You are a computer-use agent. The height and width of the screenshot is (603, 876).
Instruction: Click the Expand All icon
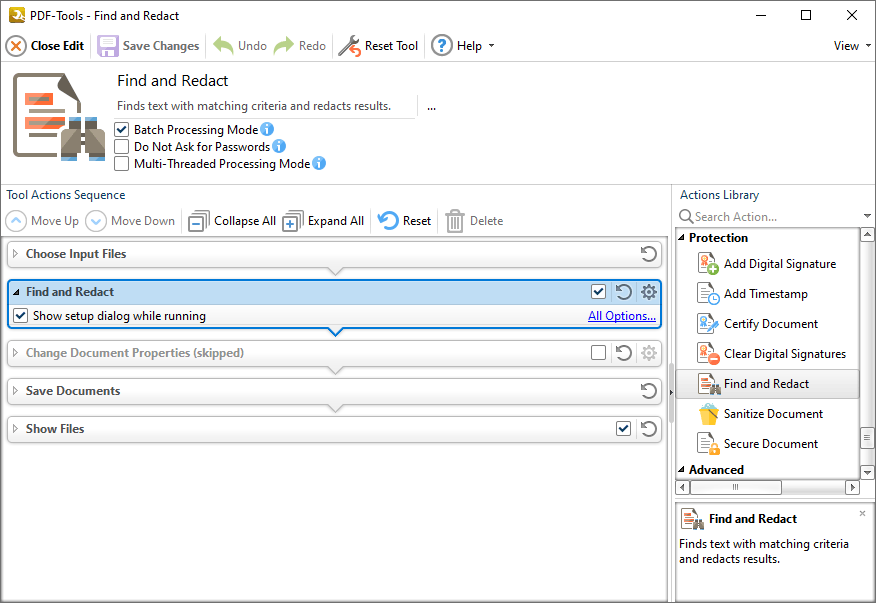[292, 221]
